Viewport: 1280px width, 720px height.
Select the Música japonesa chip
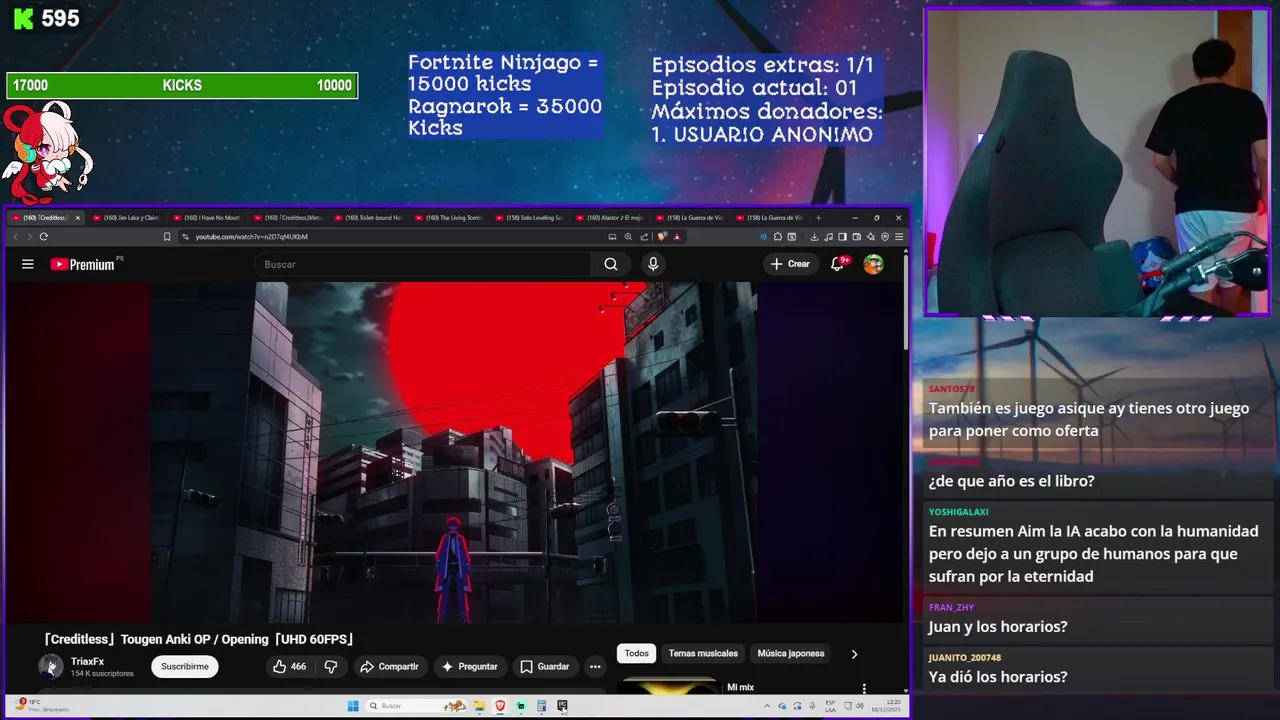791,654
